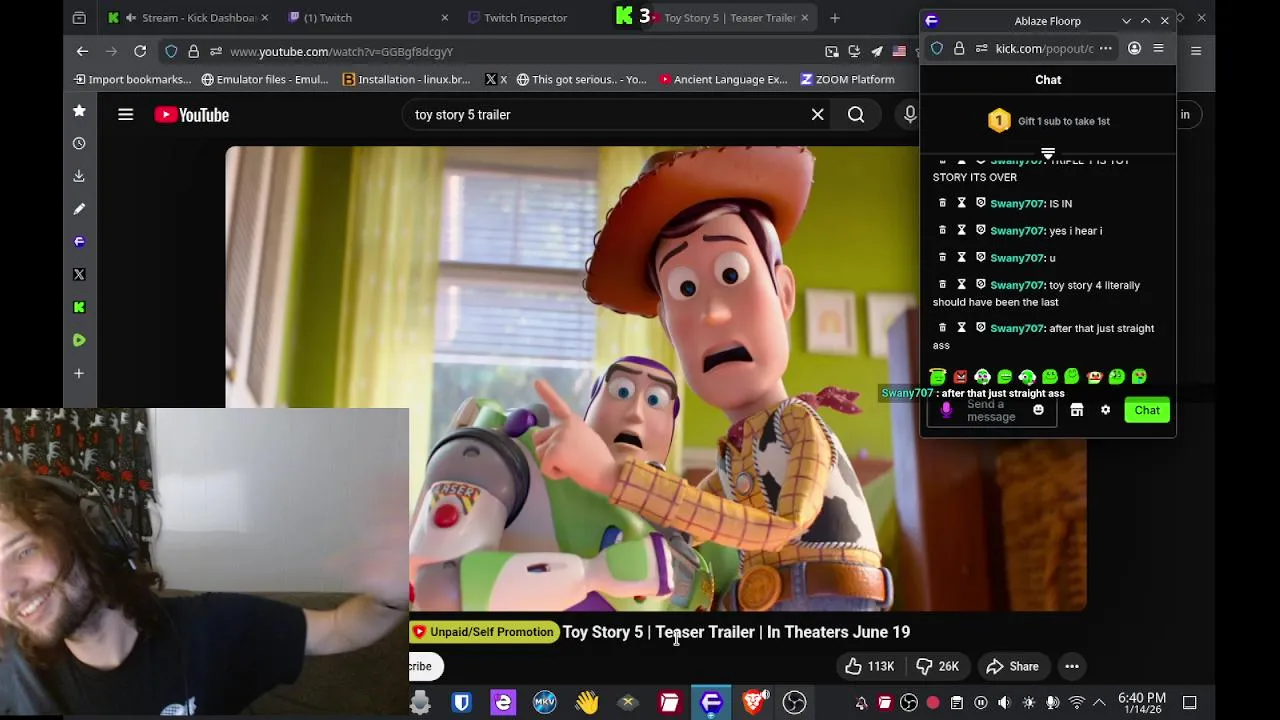Start YouTube voice search with the microphone

coord(909,115)
